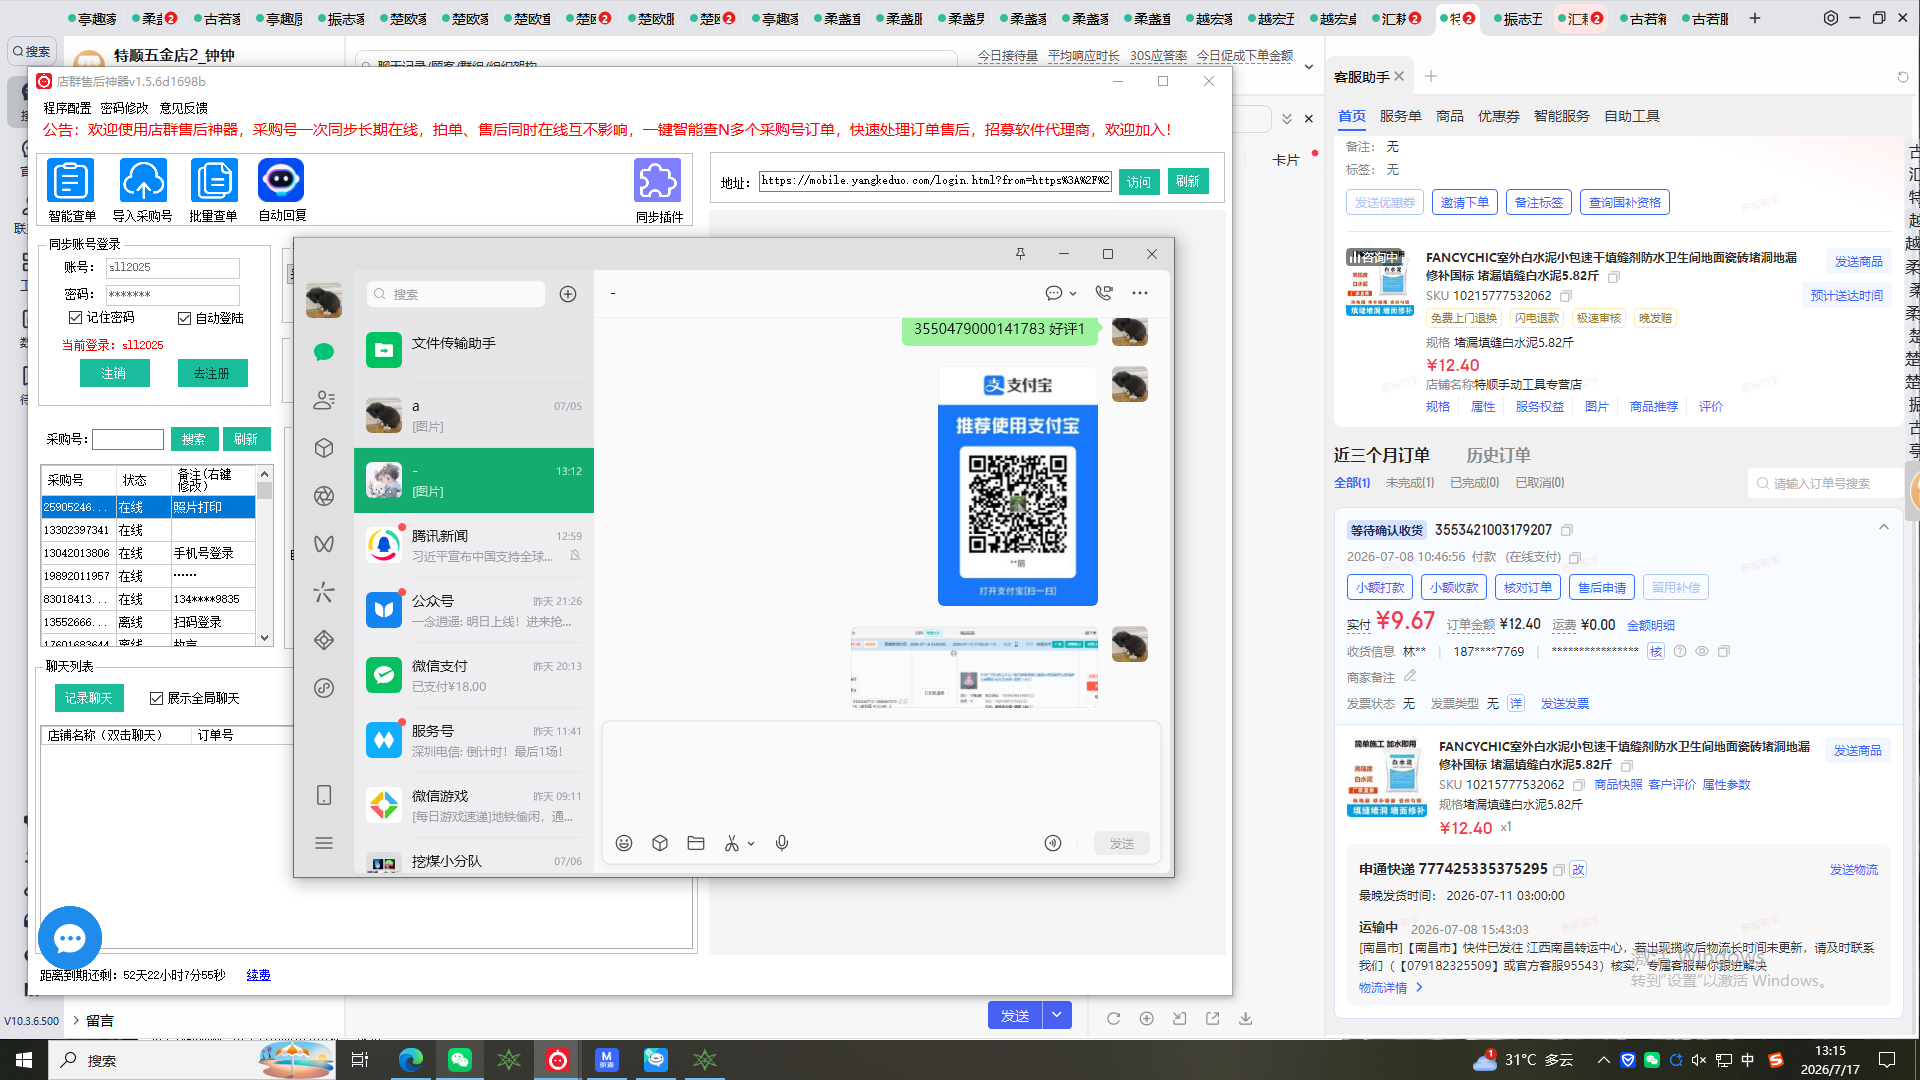Click 记录聊天 button
The image size is (1920, 1080).
click(89, 698)
